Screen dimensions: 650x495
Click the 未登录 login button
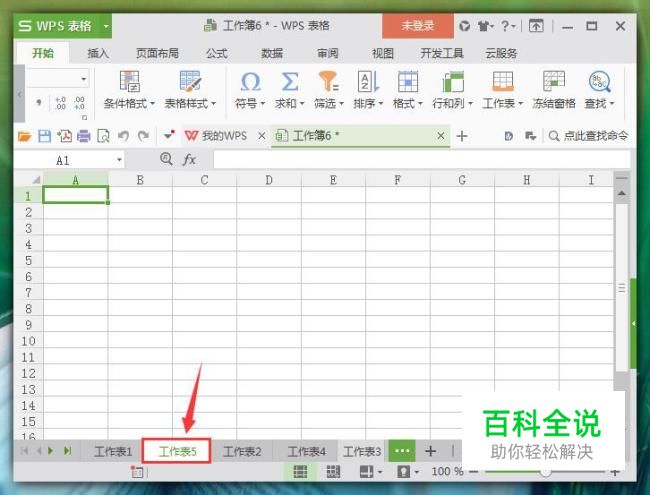(x=418, y=26)
